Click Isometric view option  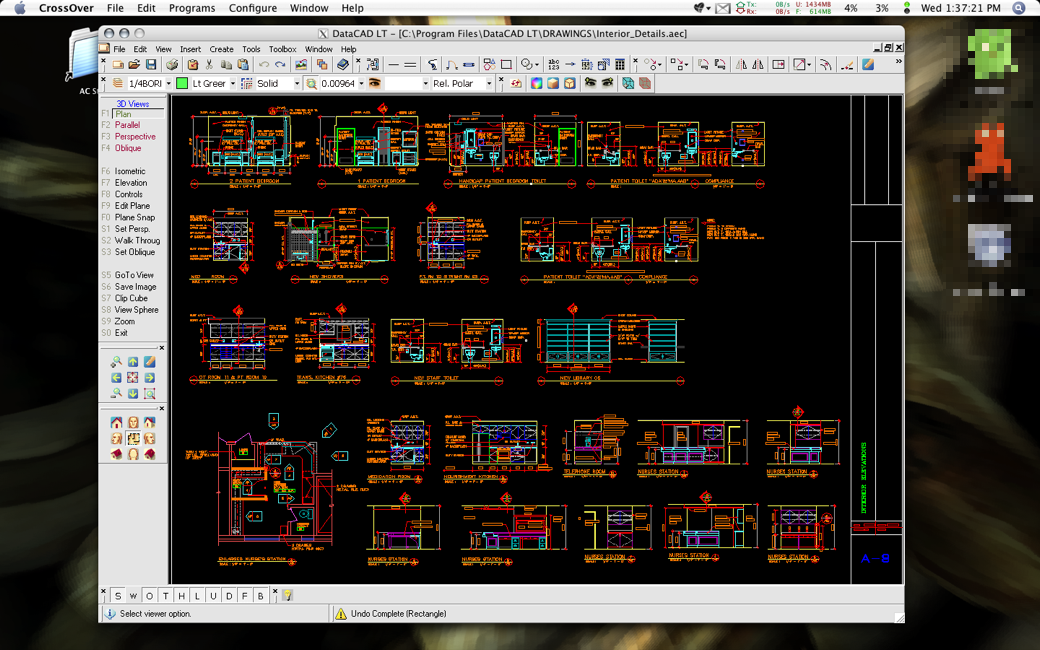tap(130, 172)
